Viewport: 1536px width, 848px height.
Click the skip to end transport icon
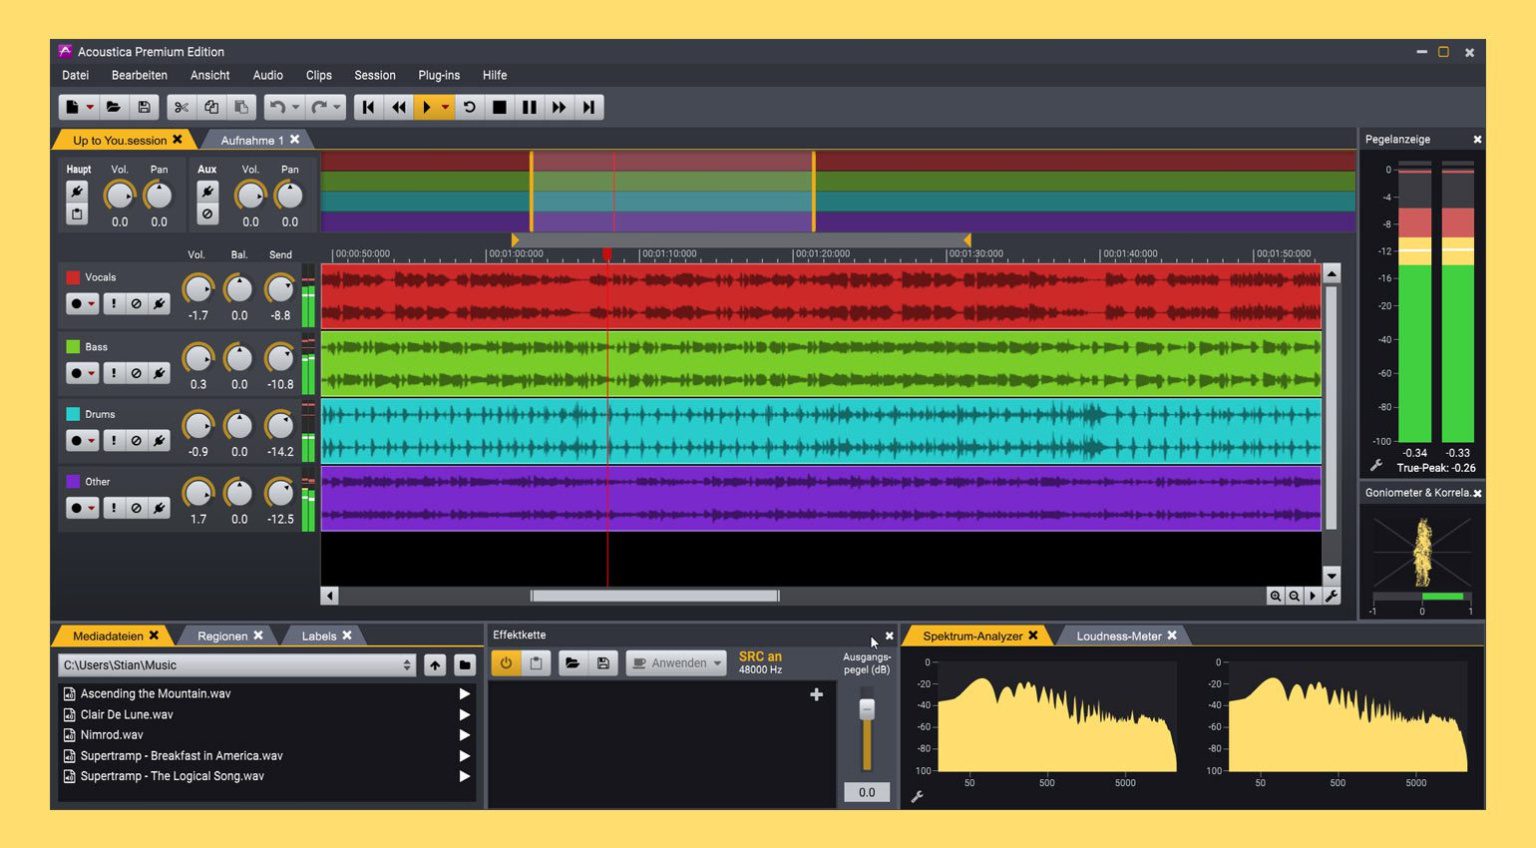point(589,107)
